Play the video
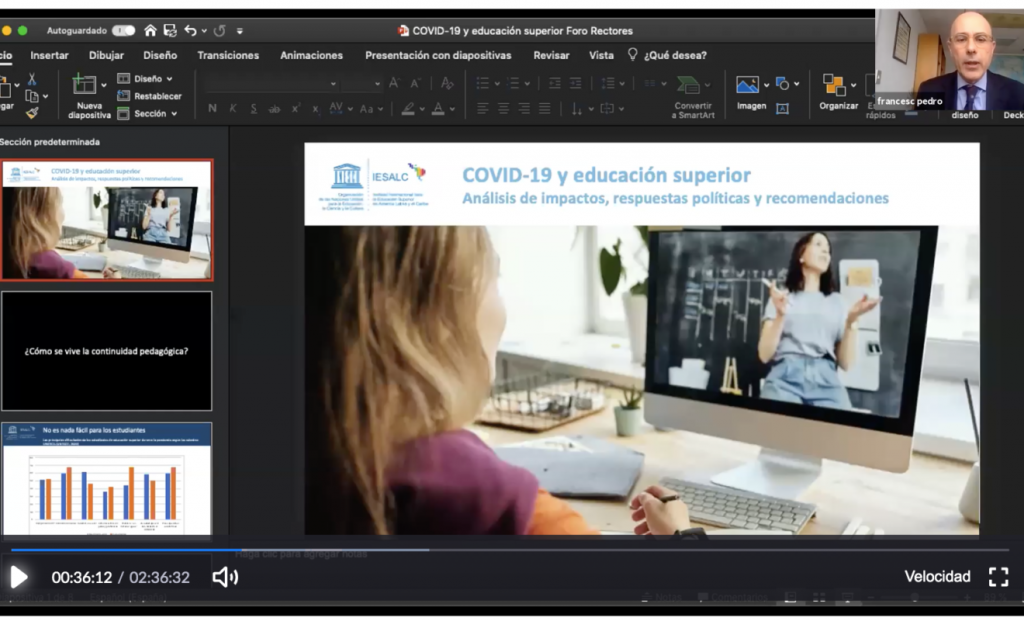Image resolution: width=1024 pixels, height=621 pixels. 19,577
